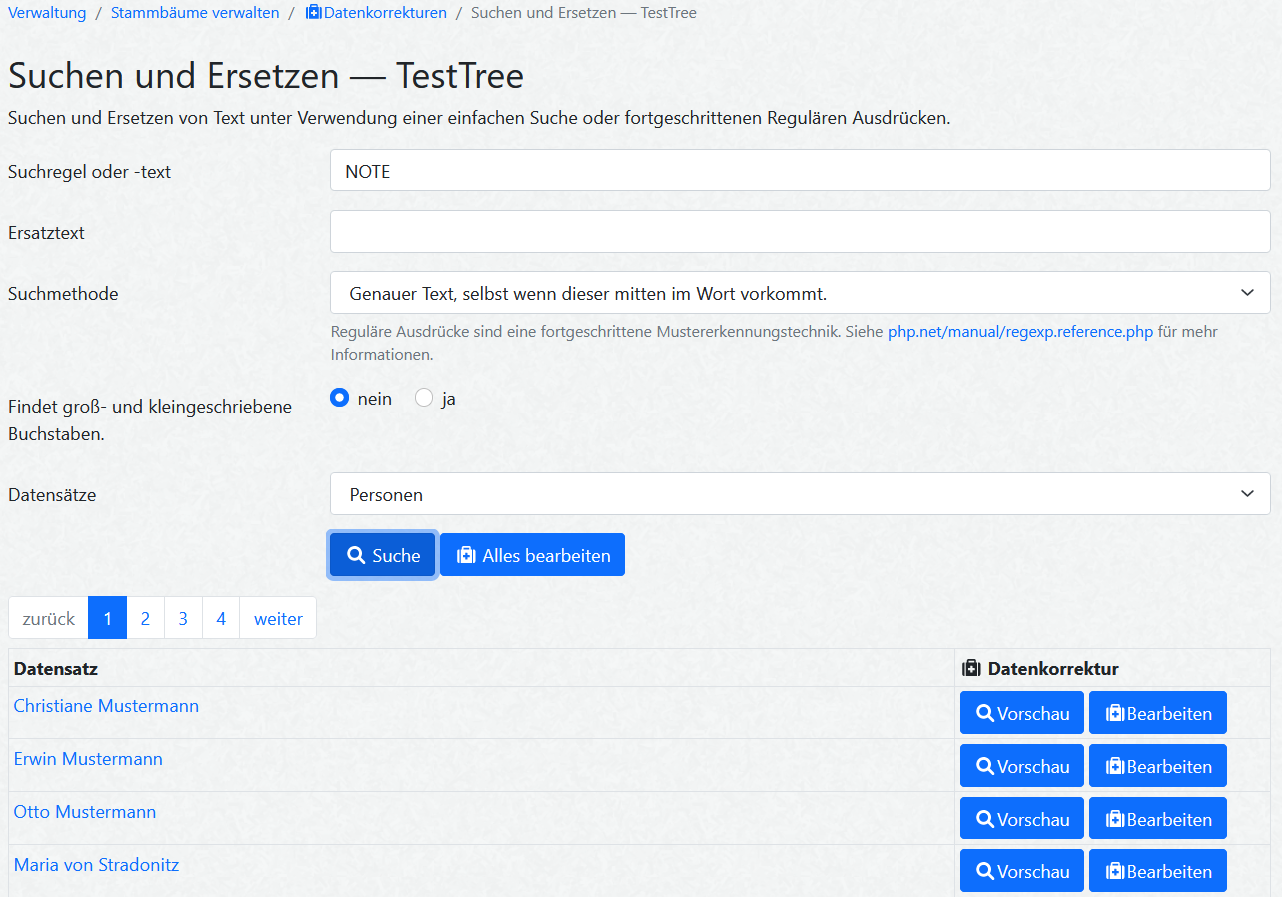Click 'weiter' to go to next page
The height and width of the screenshot is (897, 1282).
278,619
